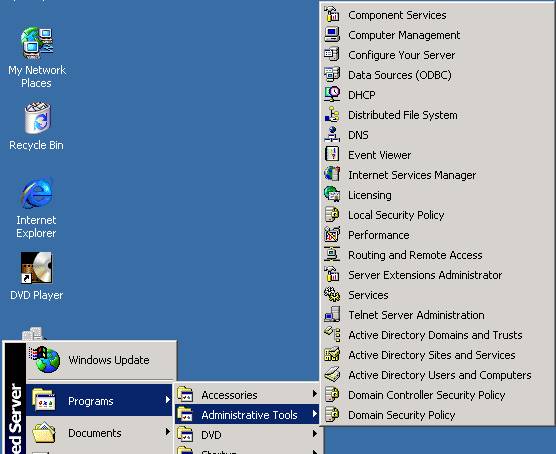Expand the Programs submenu arrow
The height and width of the screenshot is (454, 556).
[x=168, y=400]
